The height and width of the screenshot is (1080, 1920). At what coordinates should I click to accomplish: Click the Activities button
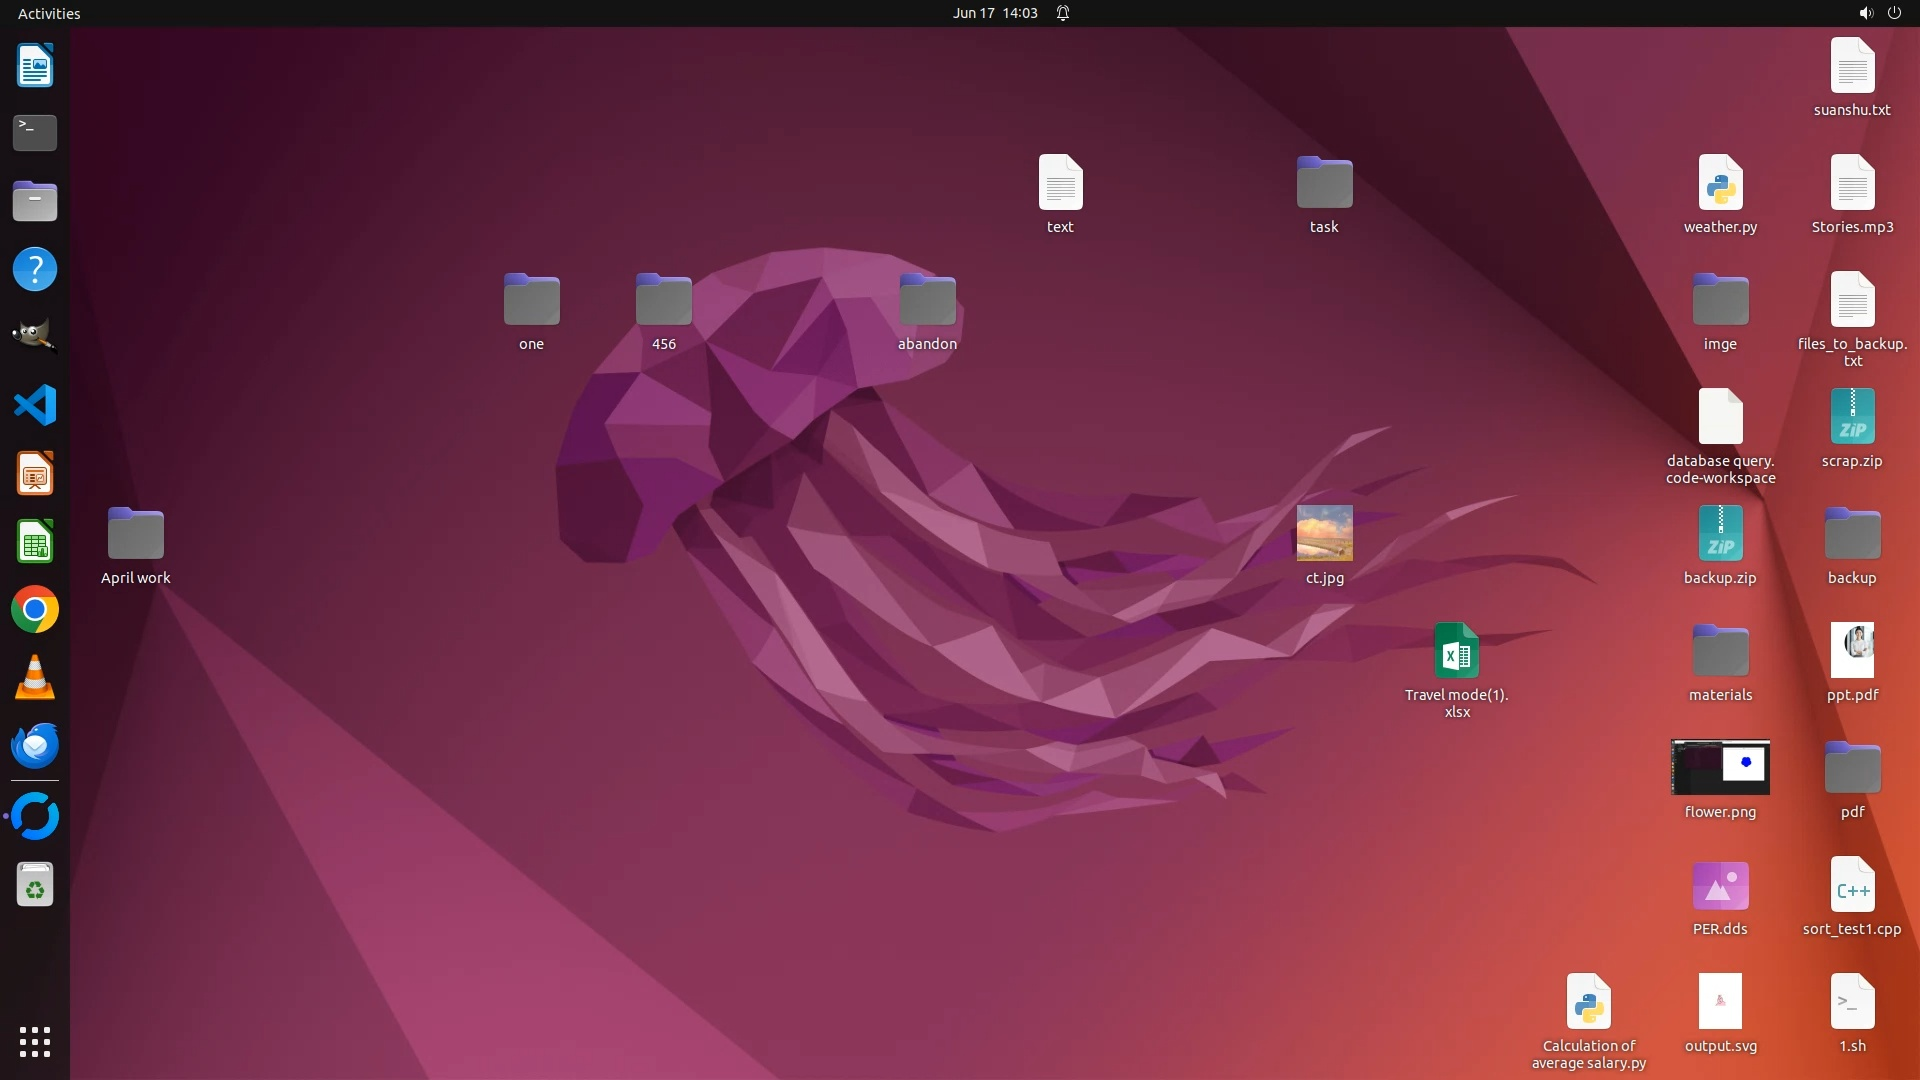pyautogui.click(x=49, y=13)
